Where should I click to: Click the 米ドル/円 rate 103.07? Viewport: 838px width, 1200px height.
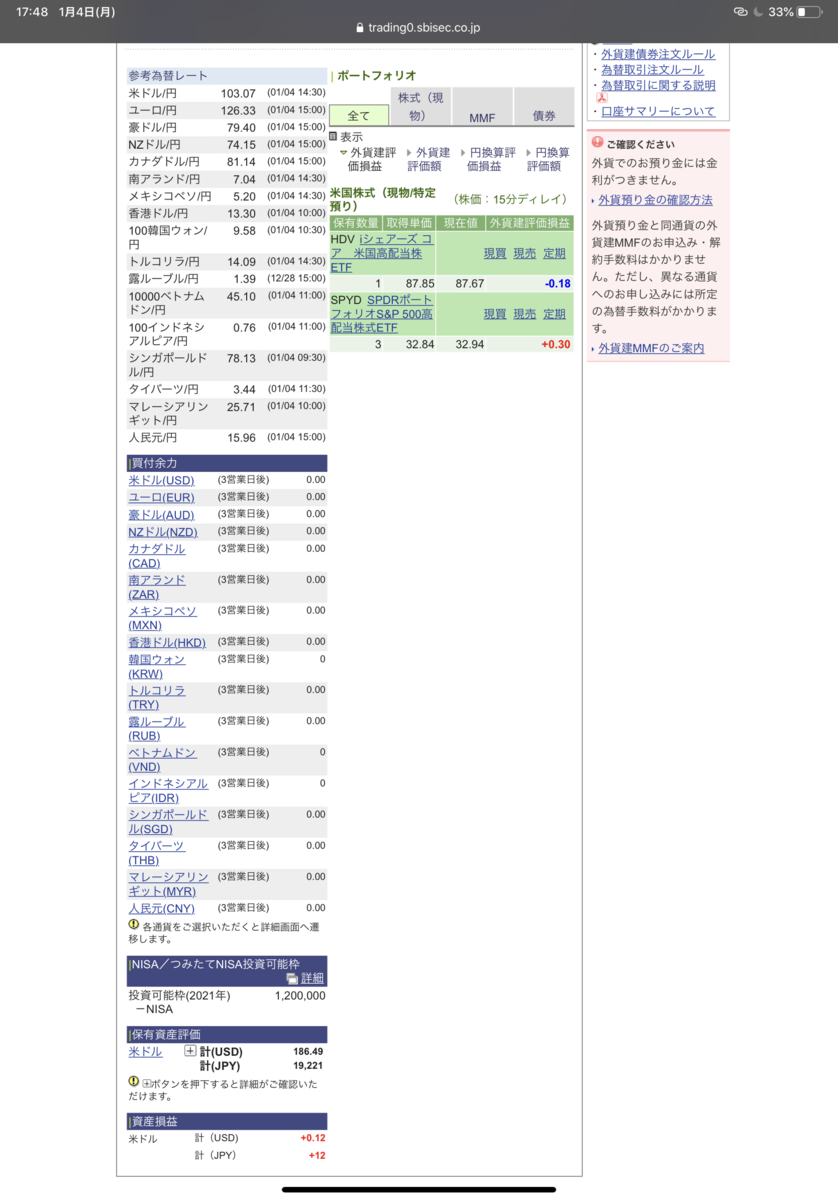(238, 93)
